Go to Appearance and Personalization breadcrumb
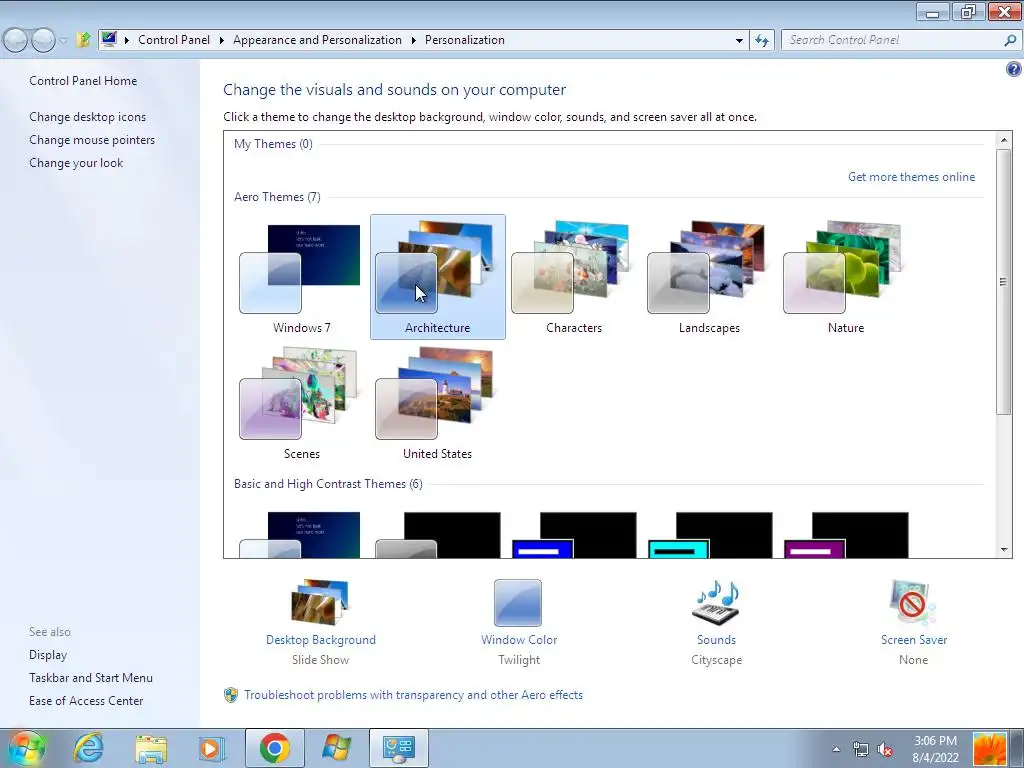 [x=317, y=40]
